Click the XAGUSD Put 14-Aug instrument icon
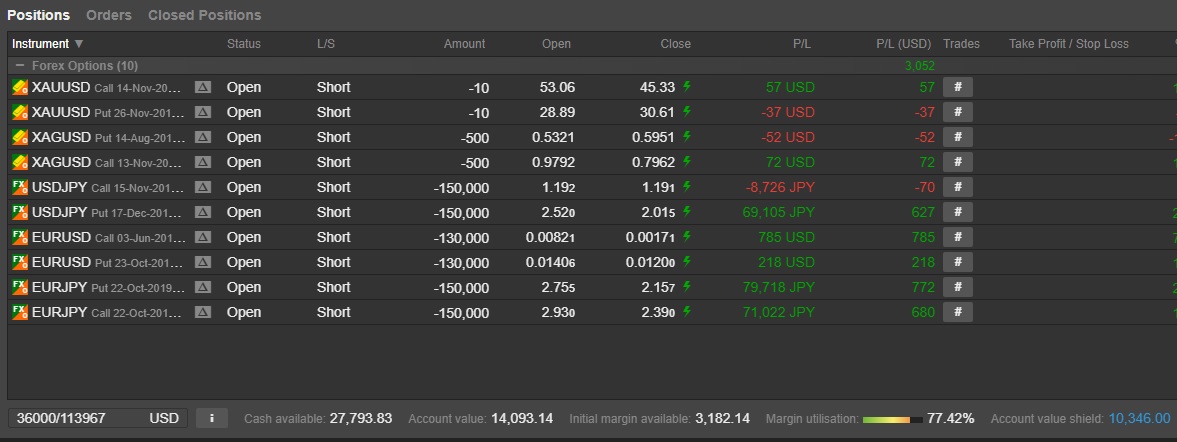The height and width of the screenshot is (442, 1177). point(20,137)
